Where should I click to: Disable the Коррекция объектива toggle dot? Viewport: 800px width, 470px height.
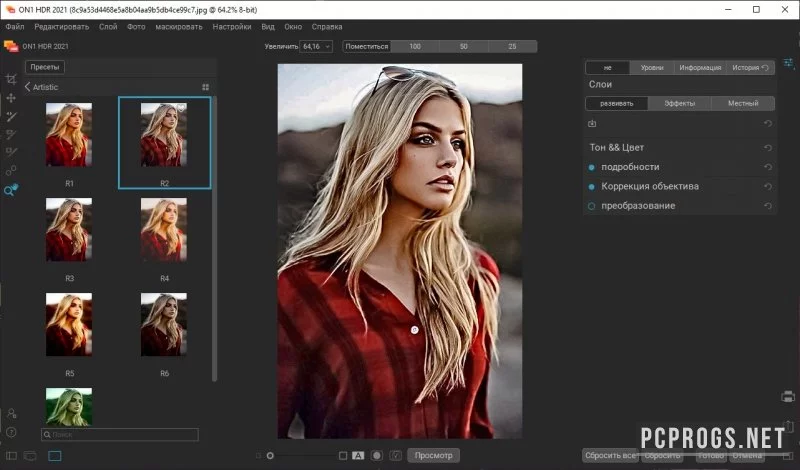pyautogui.click(x=592, y=187)
